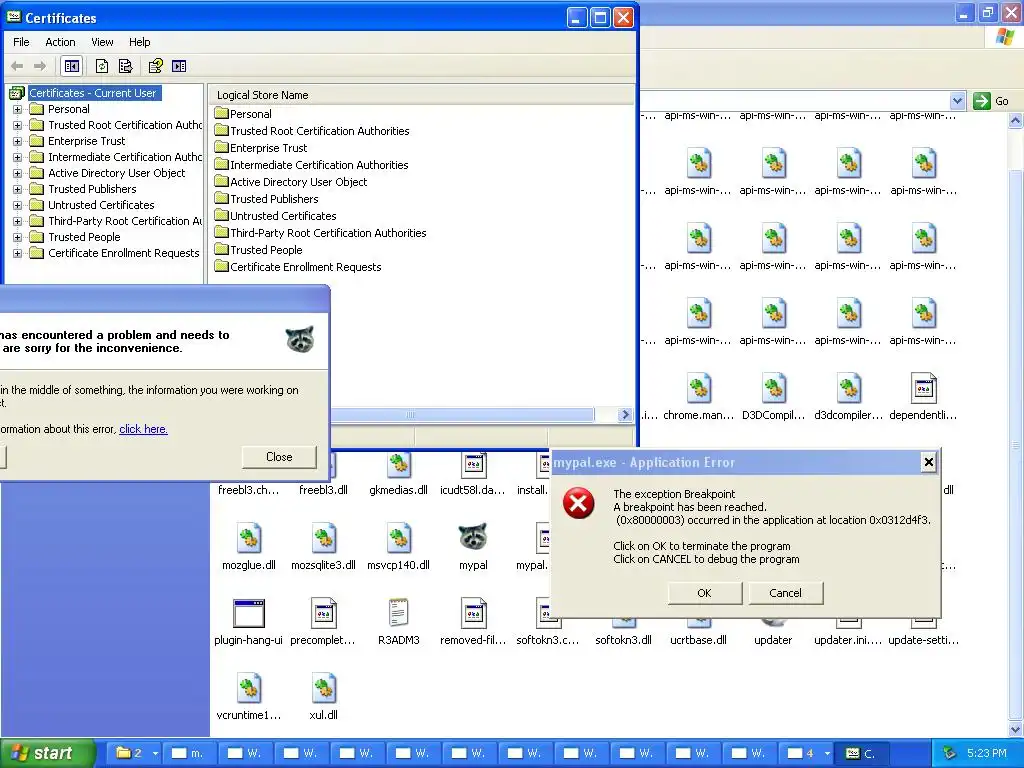Expand Intermediate Certification Authorities tree node
Screen dimensions: 1024x768
[x=18, y=157]
